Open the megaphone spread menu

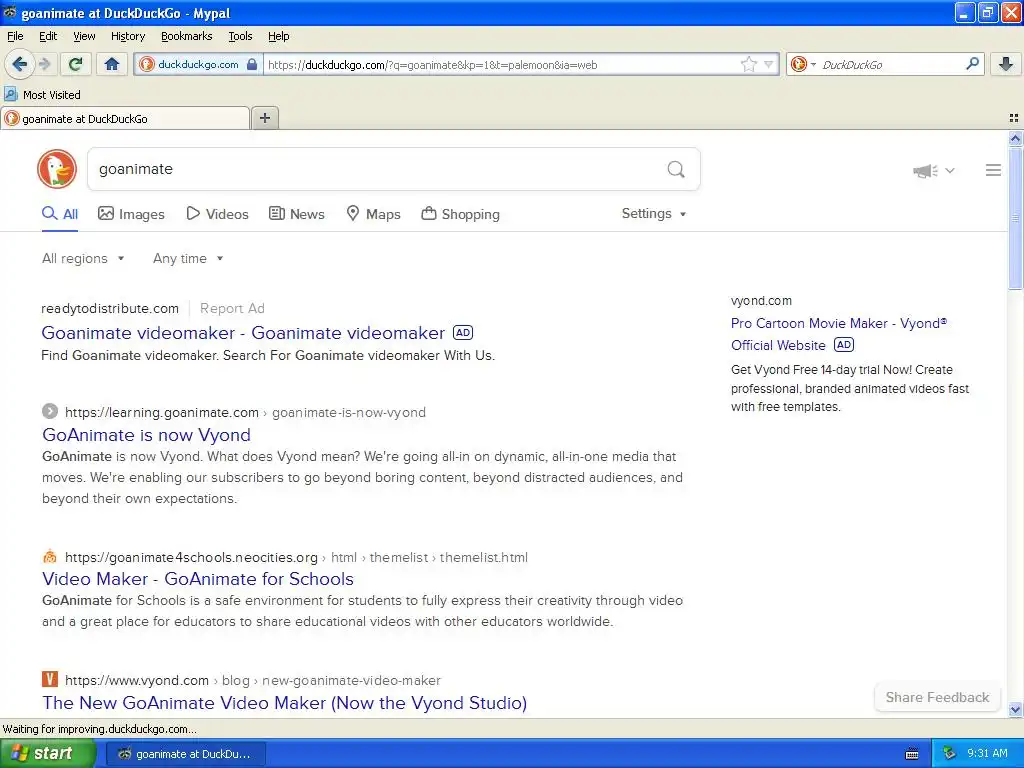click(933, 170)
